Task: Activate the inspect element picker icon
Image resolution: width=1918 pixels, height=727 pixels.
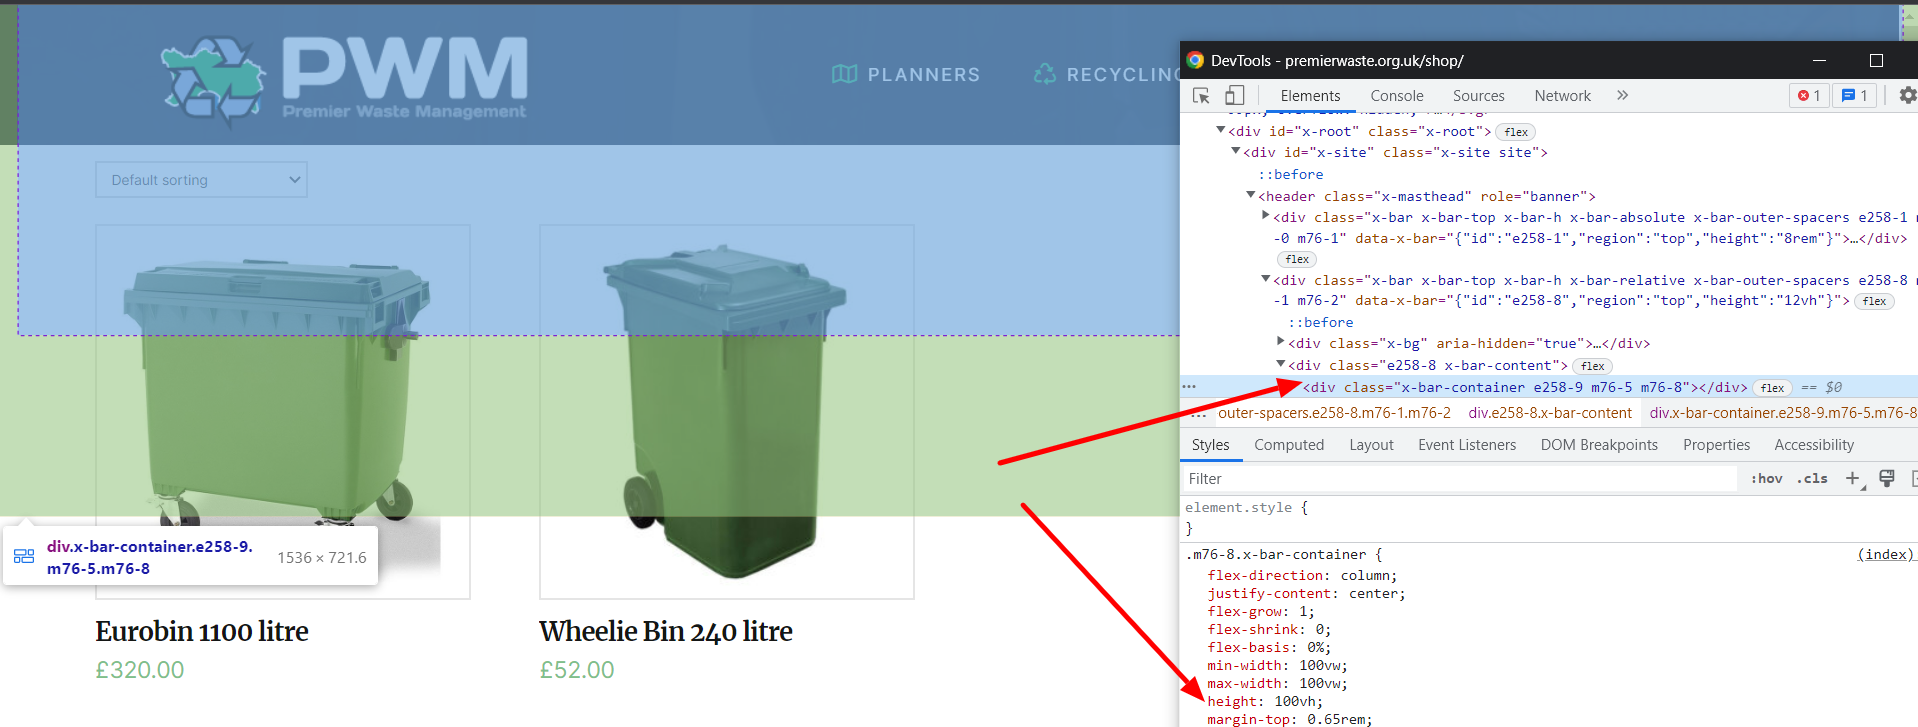Action: point(1201,96)
